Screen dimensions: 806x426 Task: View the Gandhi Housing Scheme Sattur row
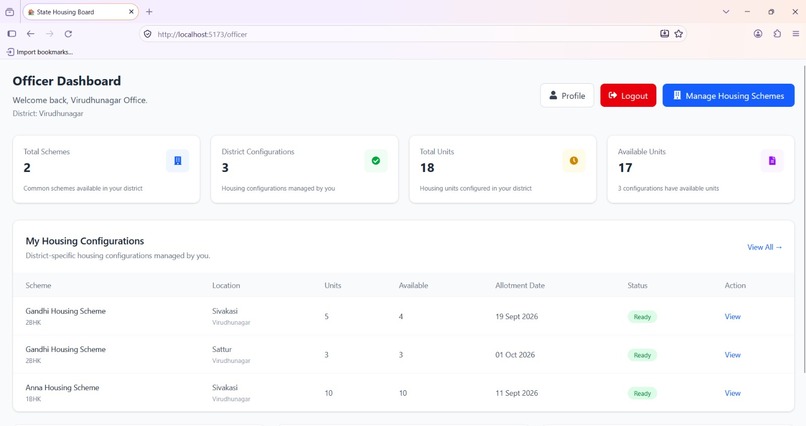tap(732, 355)
